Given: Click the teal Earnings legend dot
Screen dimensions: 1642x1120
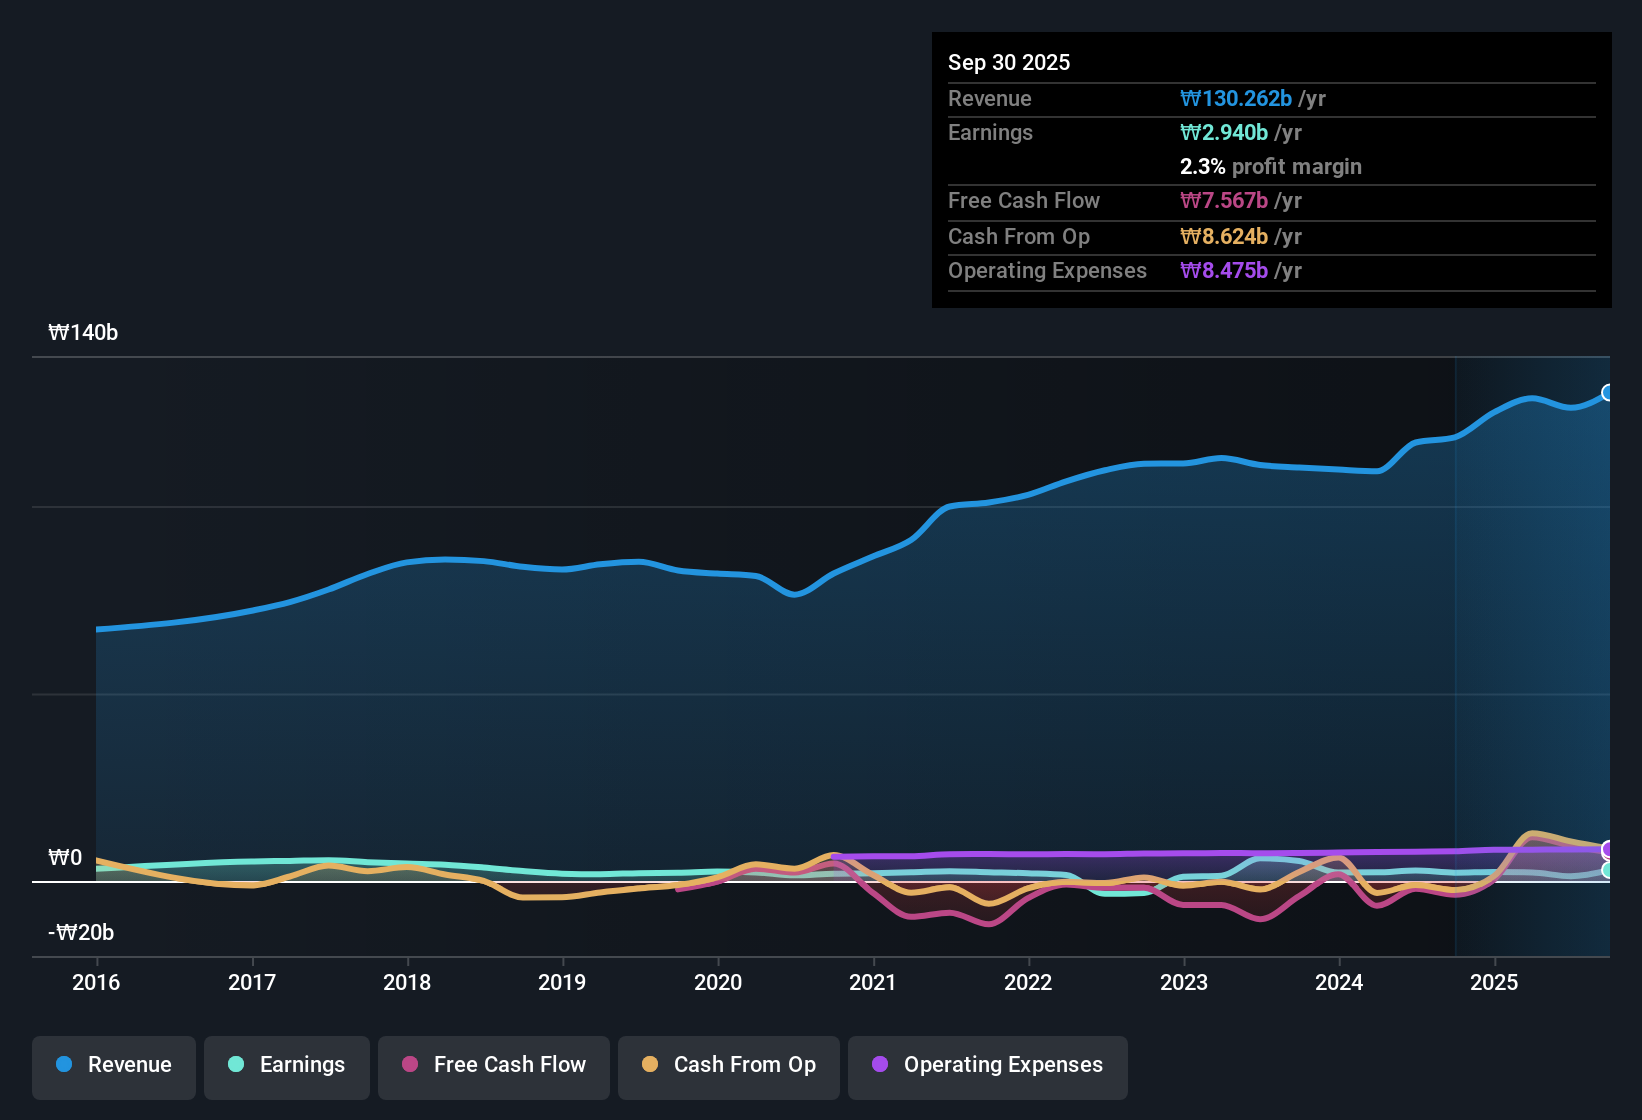Looking at the screenshot, I should tap(236, 1065).
